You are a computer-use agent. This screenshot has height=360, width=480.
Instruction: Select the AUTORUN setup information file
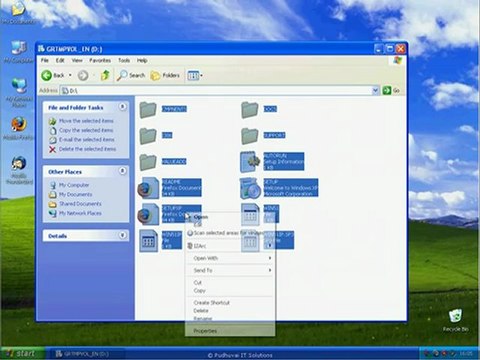click(272, 162)
